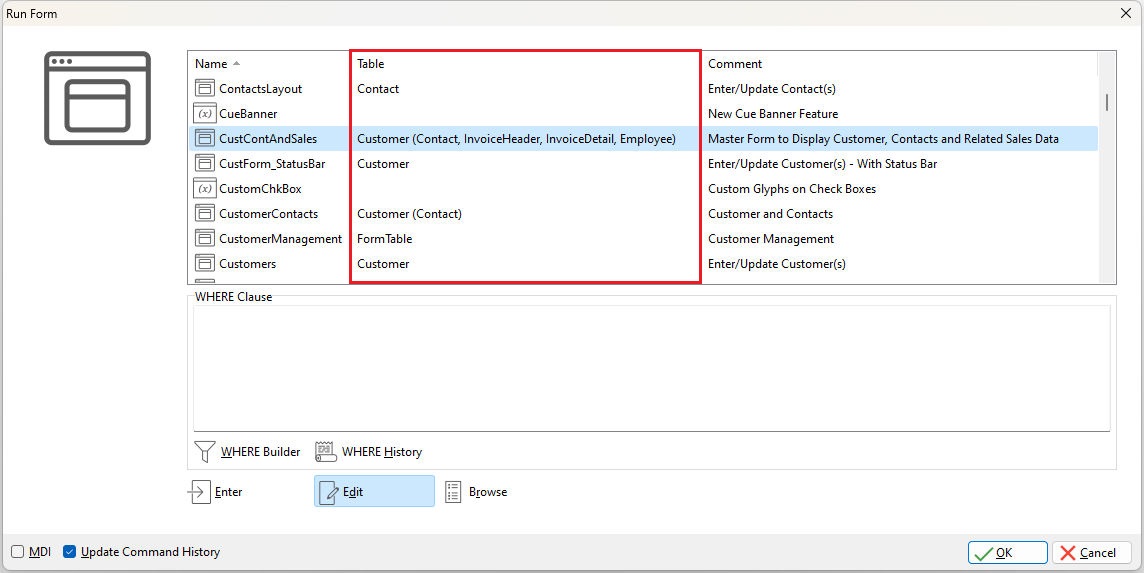Select the CustomerManagement form name
This screenshot has height=573, width=1144.
tap(281, 239)
